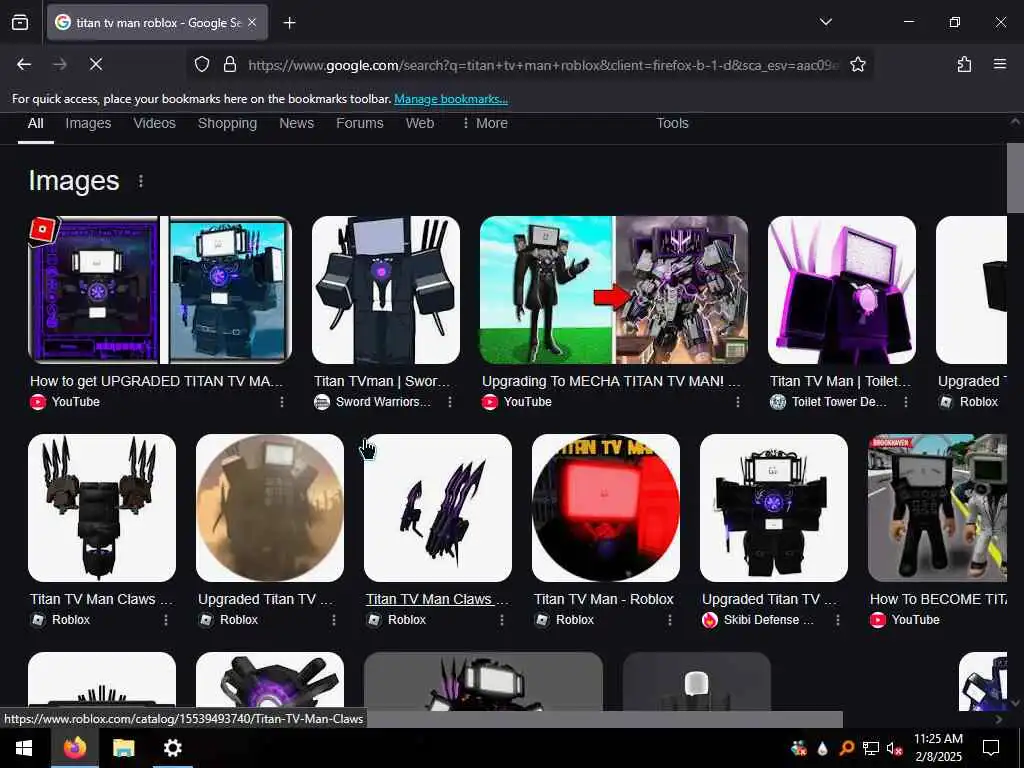Image resolution: width=1024 pixels, height=768 pixels.
Task: Open options for Toilet Tower Defense result
Action: [905, 402]
